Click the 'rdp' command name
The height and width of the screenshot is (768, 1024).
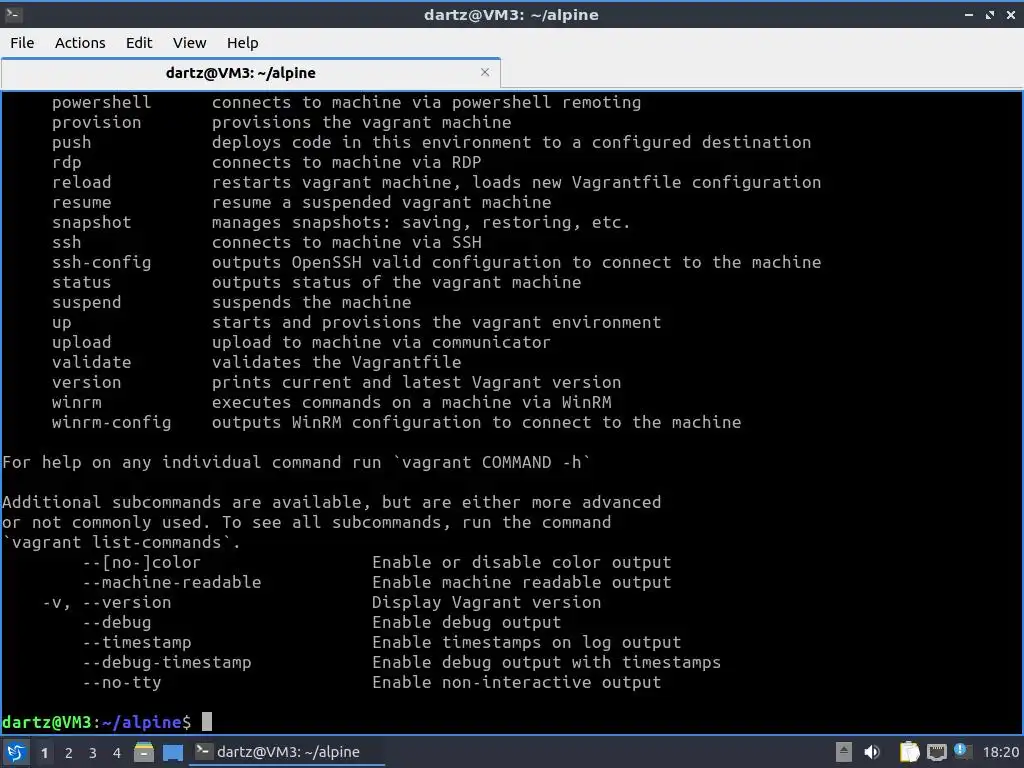(67, 163)
